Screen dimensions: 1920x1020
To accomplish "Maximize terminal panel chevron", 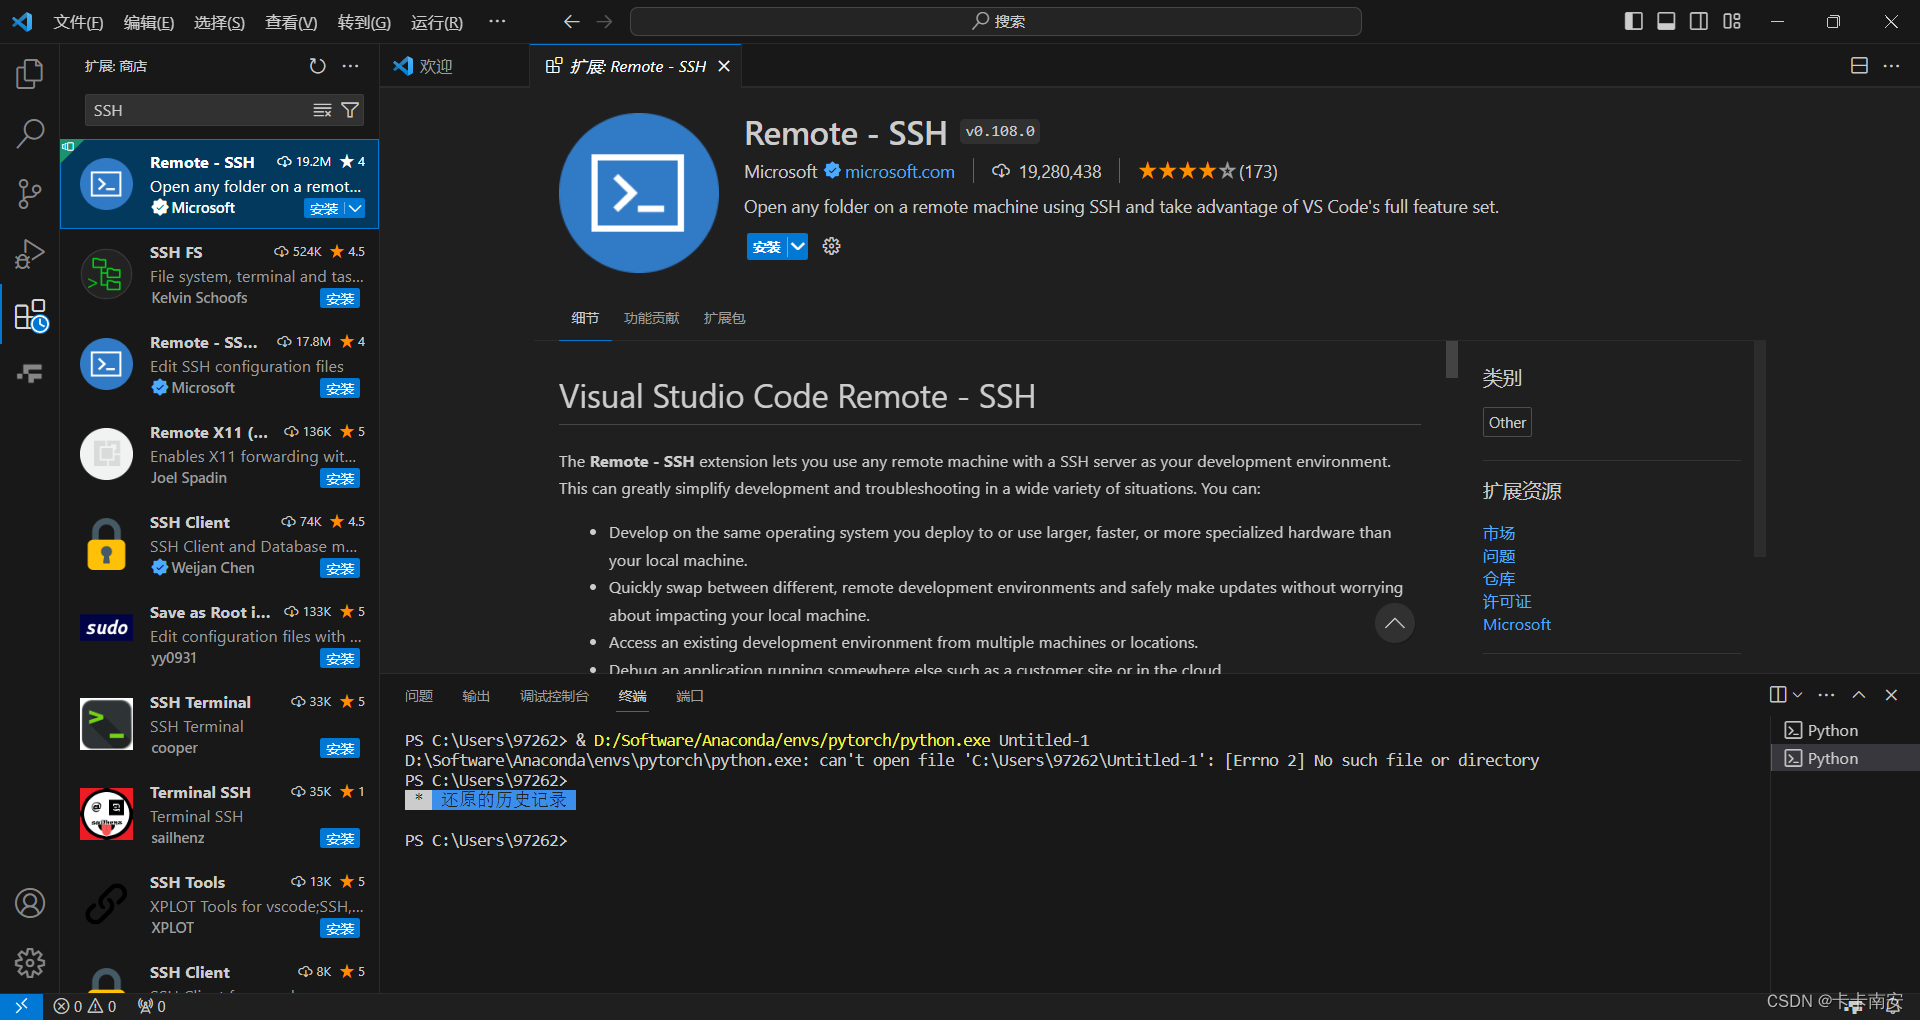I will (1859, 695).
